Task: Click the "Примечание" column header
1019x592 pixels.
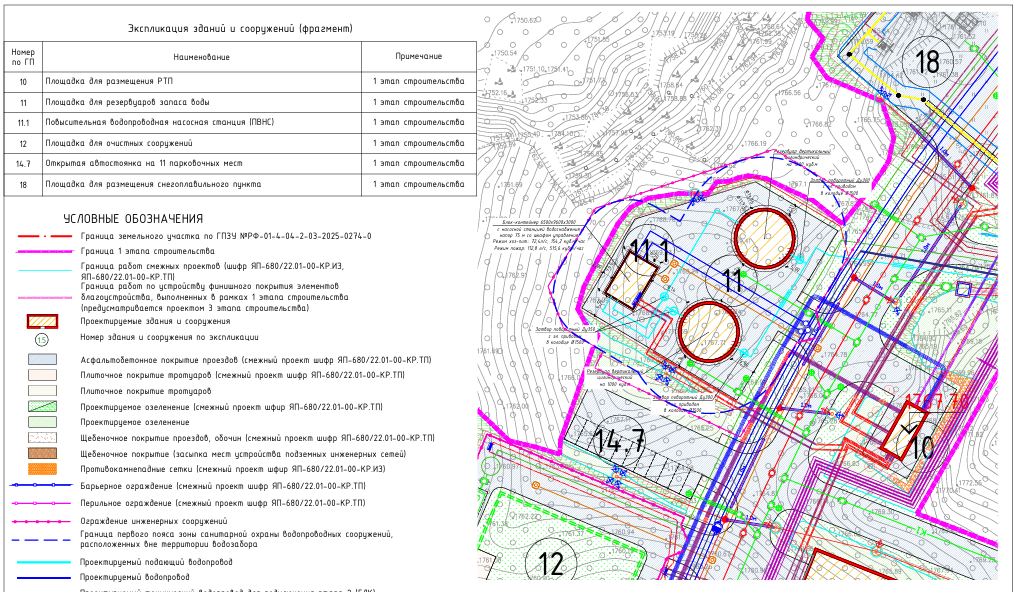Action: (419, 57)
